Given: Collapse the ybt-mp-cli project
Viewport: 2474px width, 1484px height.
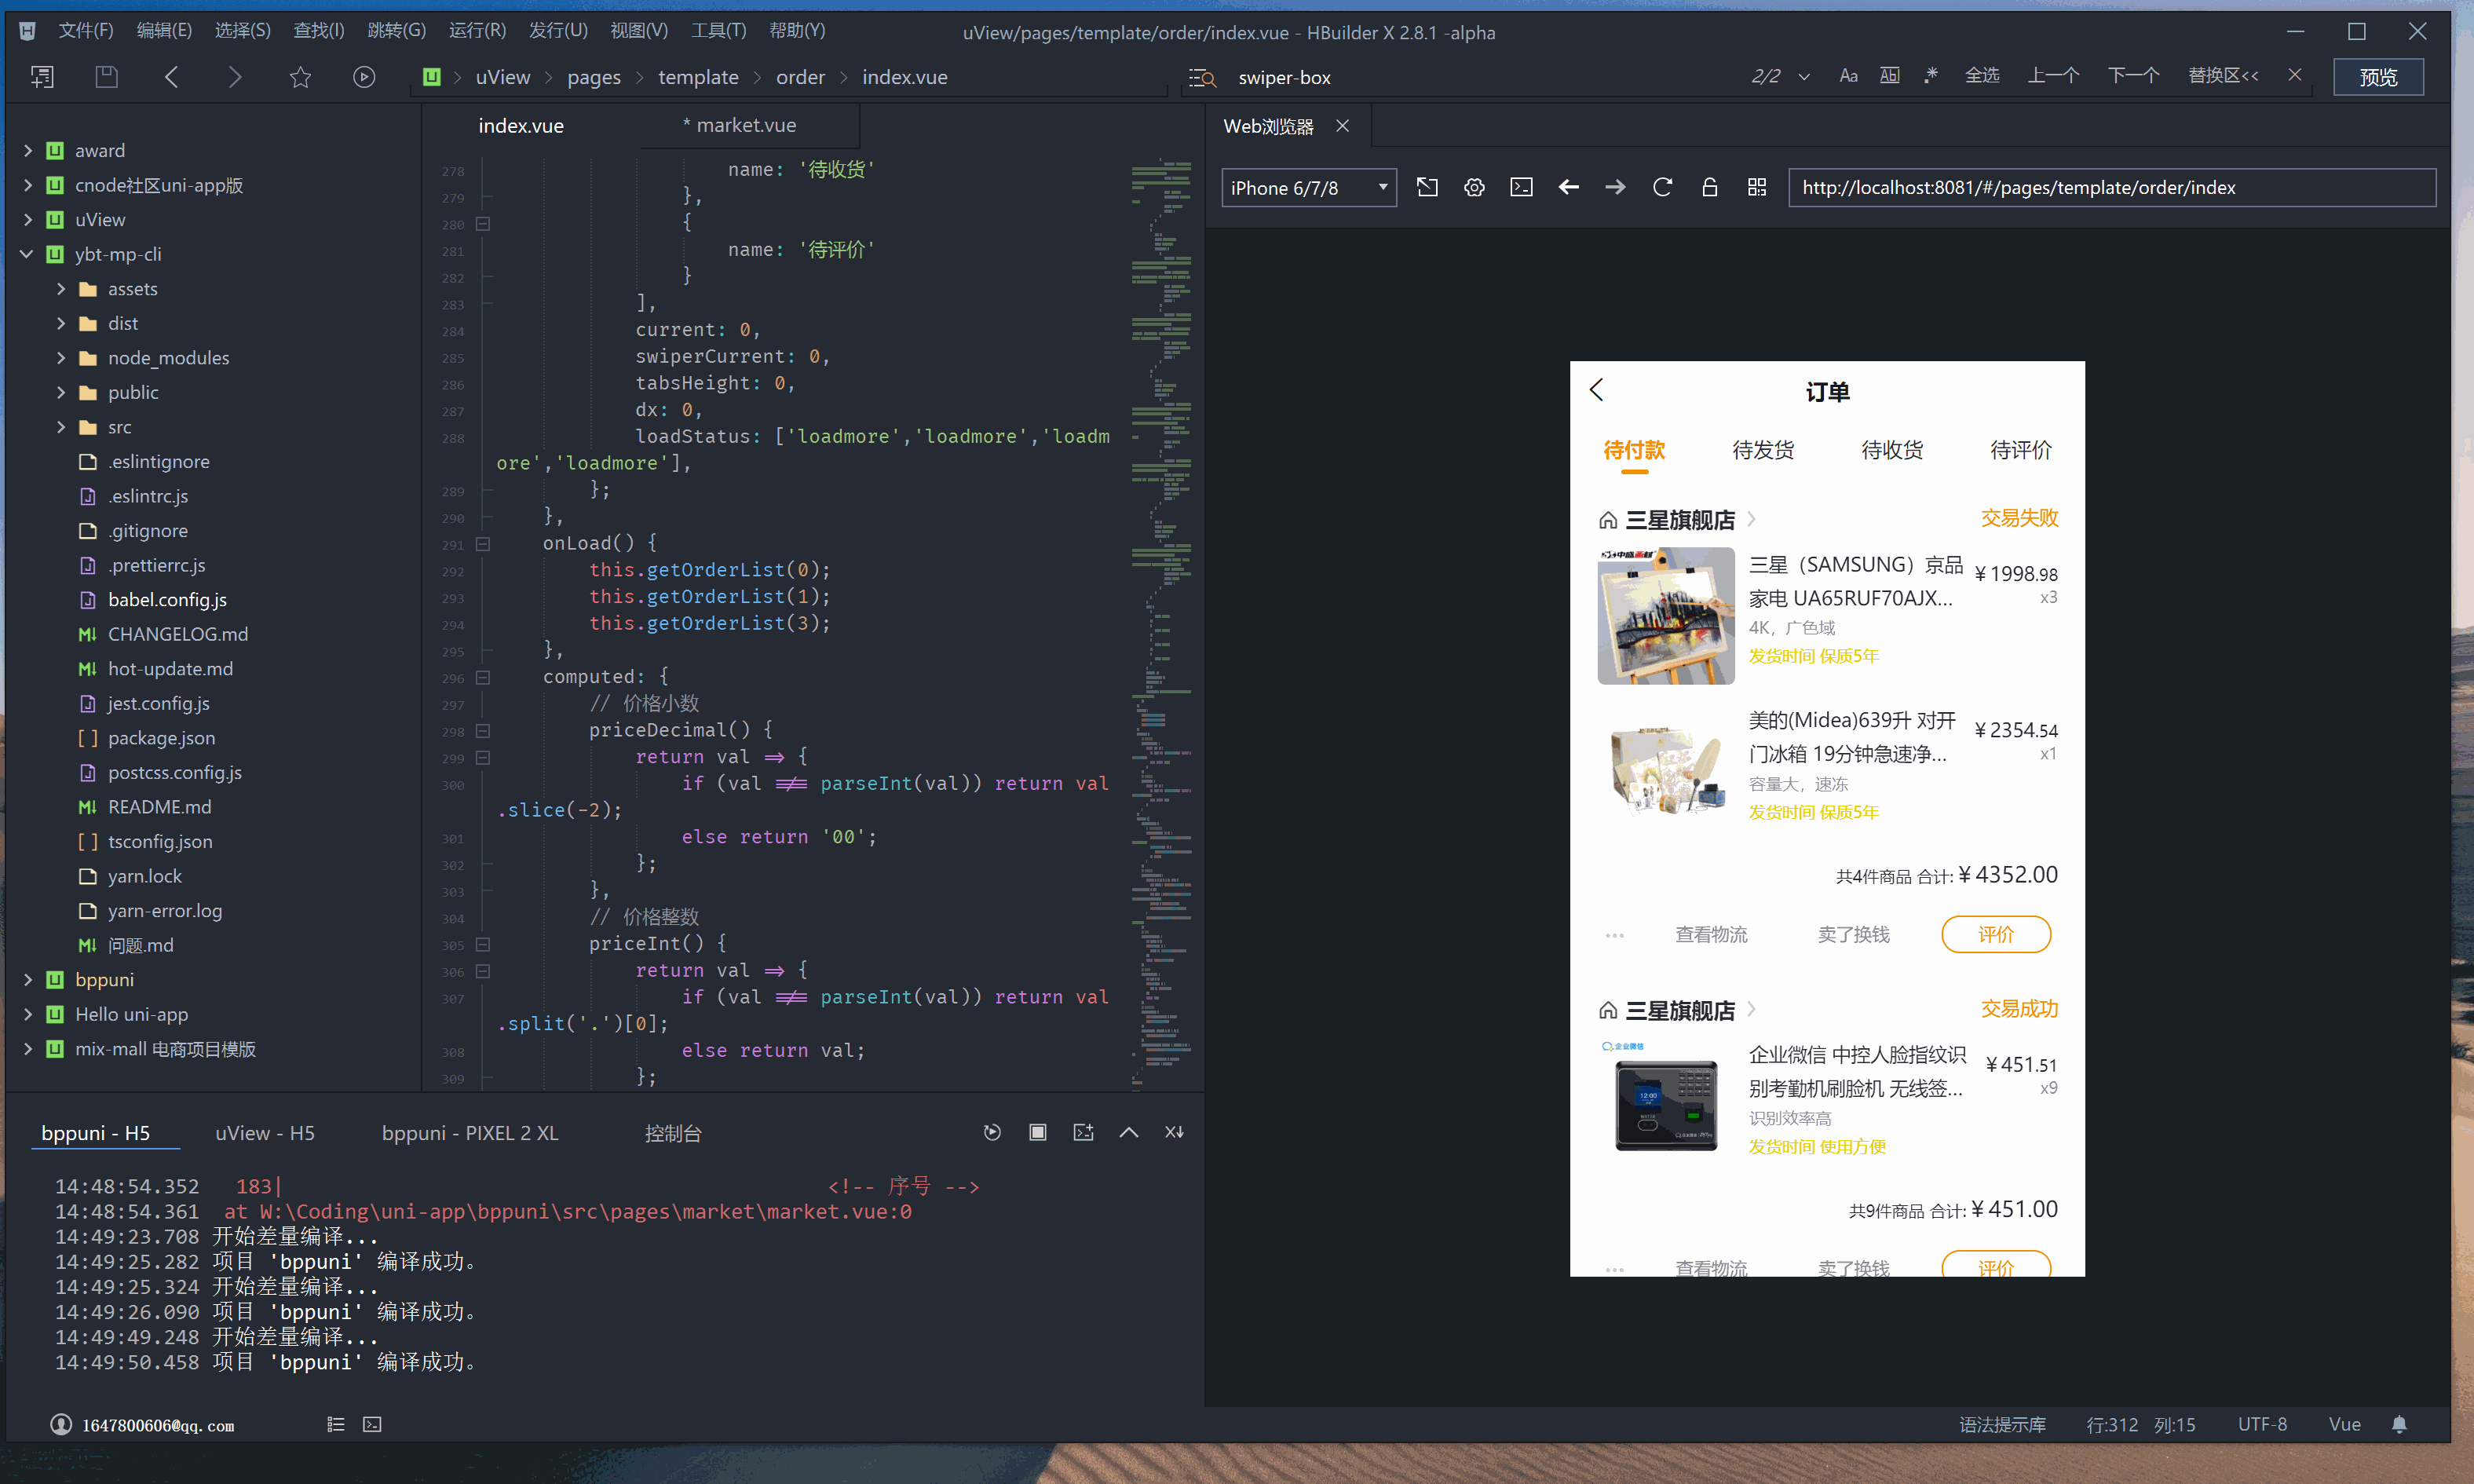Looking at the screenshot, I should [x=28, y=254].
